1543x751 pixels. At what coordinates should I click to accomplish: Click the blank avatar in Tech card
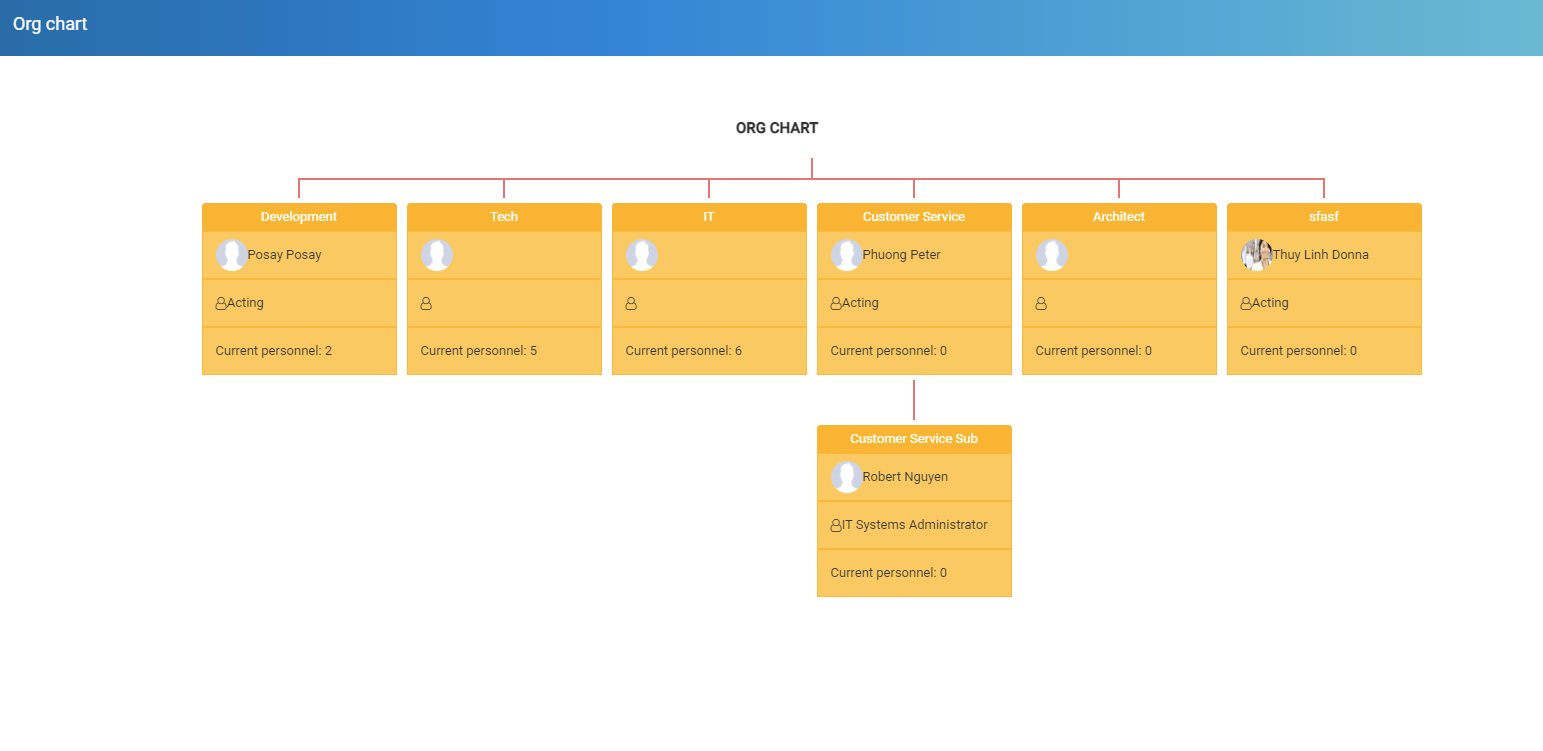pos(437,255)
